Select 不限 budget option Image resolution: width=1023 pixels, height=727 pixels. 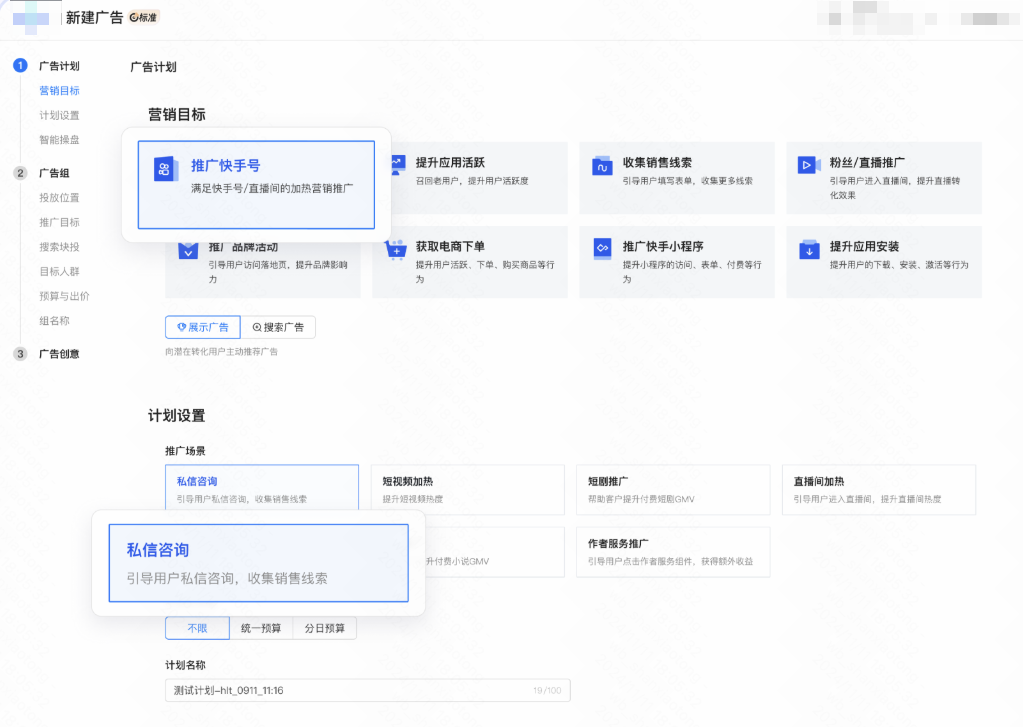[x=197, y=628]
